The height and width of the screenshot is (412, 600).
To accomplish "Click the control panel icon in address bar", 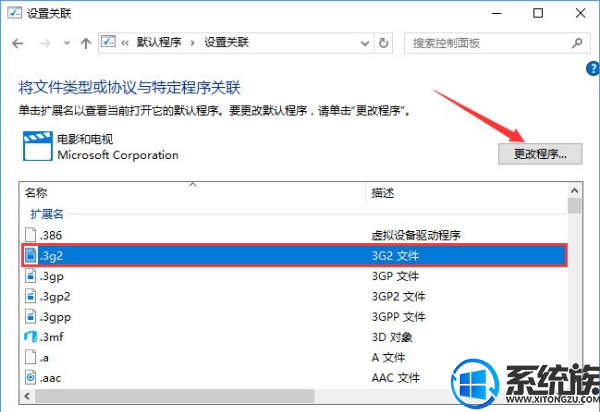I will coord(108,41).
